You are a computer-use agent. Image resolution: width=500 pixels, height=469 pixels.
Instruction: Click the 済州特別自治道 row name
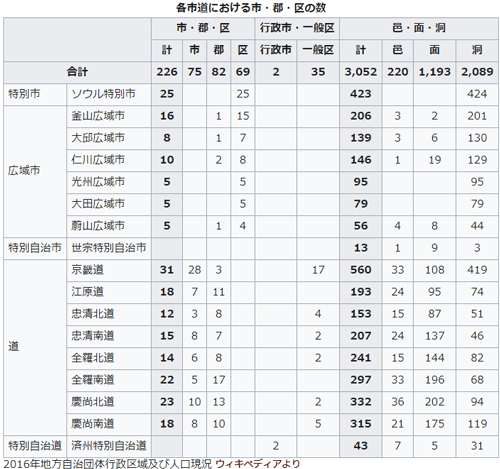[x=109, y=446]
